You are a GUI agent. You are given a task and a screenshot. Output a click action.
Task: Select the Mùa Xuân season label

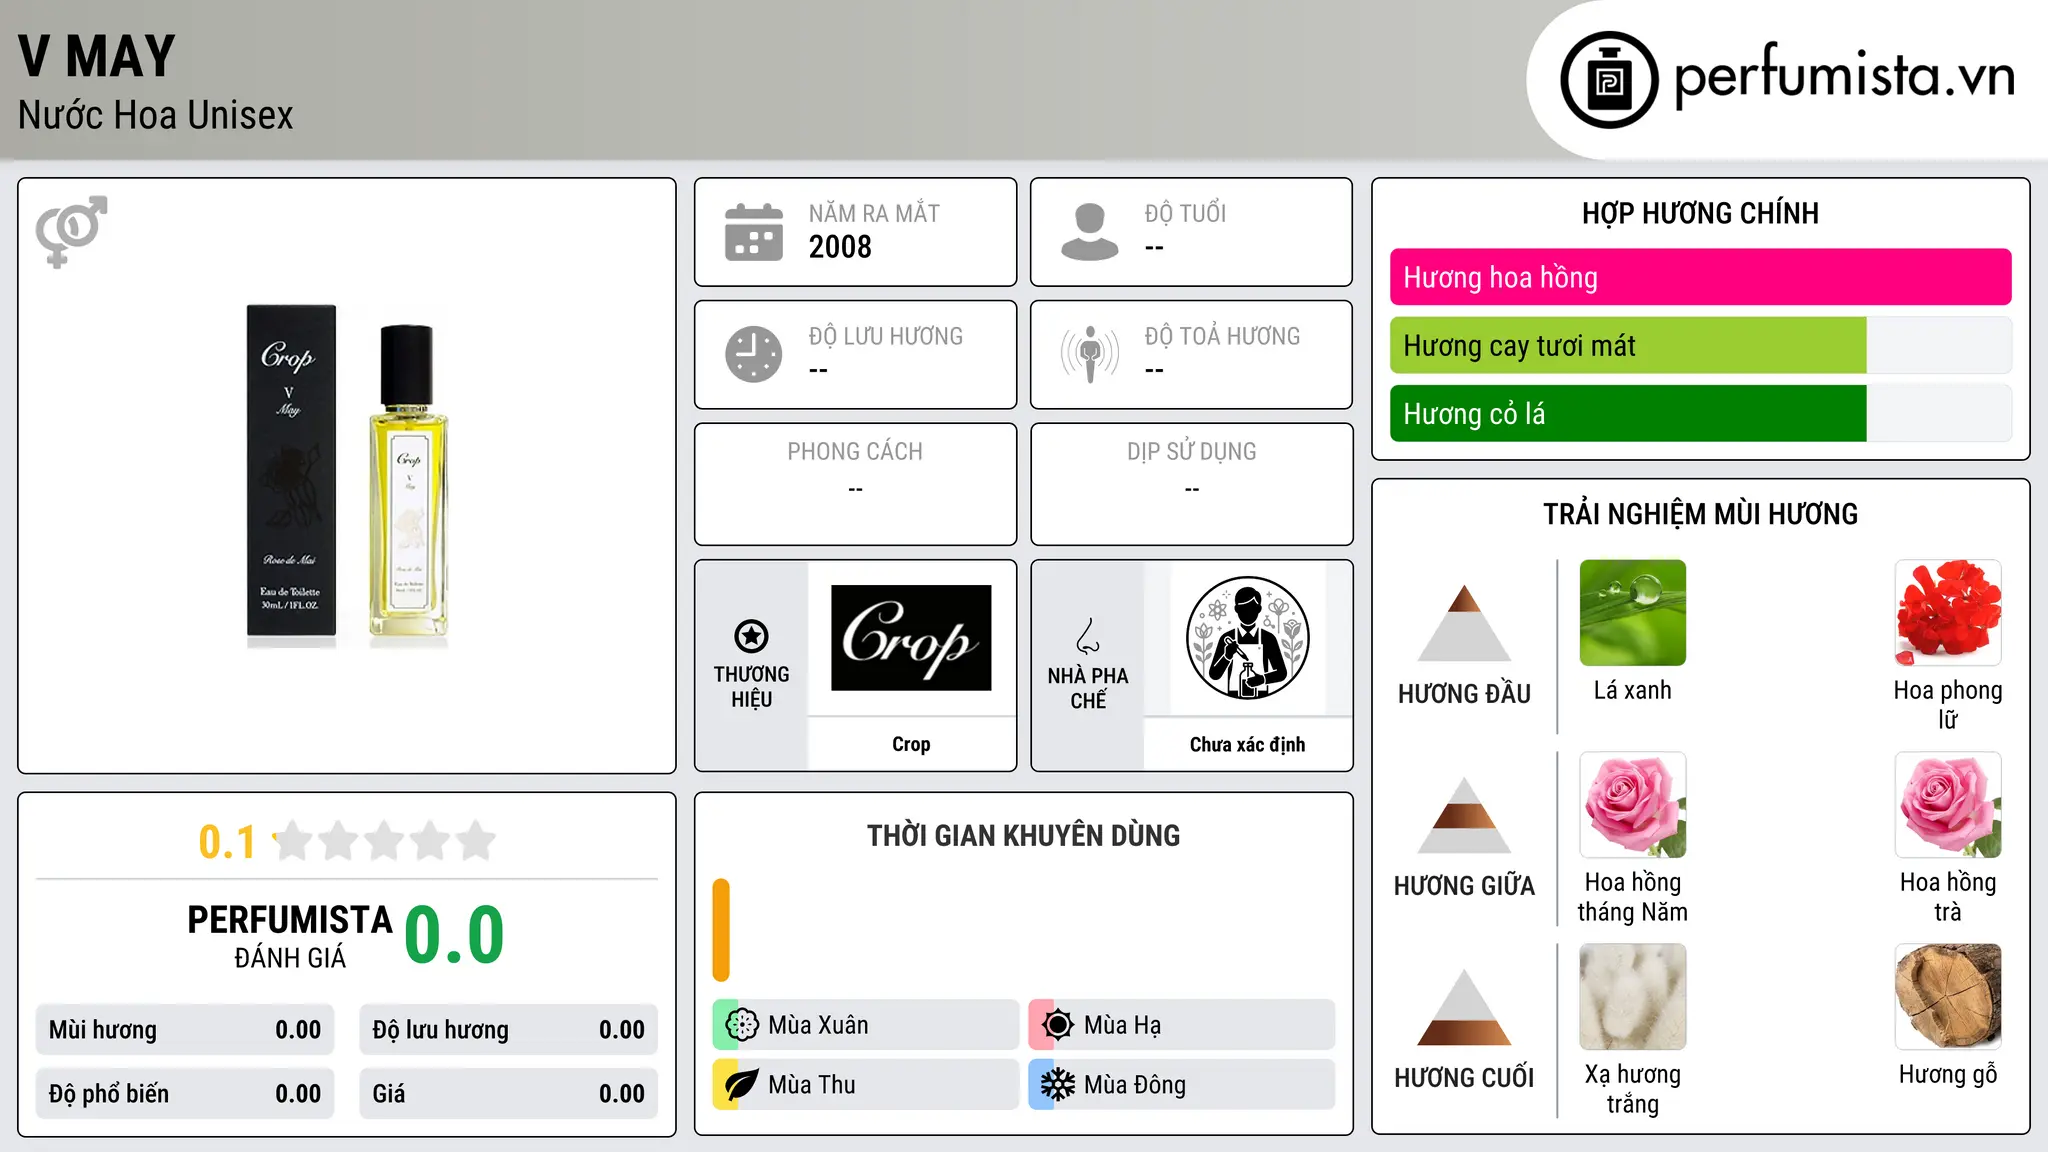tap(818, 1025)
